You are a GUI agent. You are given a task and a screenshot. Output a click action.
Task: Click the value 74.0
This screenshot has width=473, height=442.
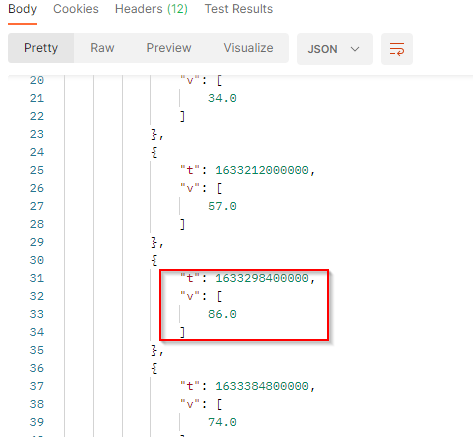[222, 422]
